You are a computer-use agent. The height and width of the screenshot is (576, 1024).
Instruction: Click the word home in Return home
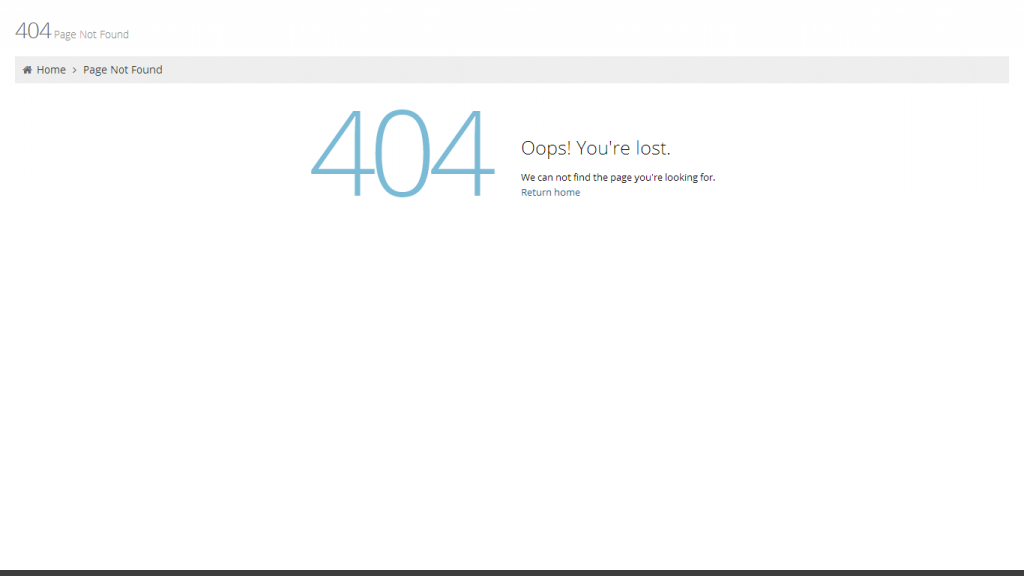coord(567,192)
